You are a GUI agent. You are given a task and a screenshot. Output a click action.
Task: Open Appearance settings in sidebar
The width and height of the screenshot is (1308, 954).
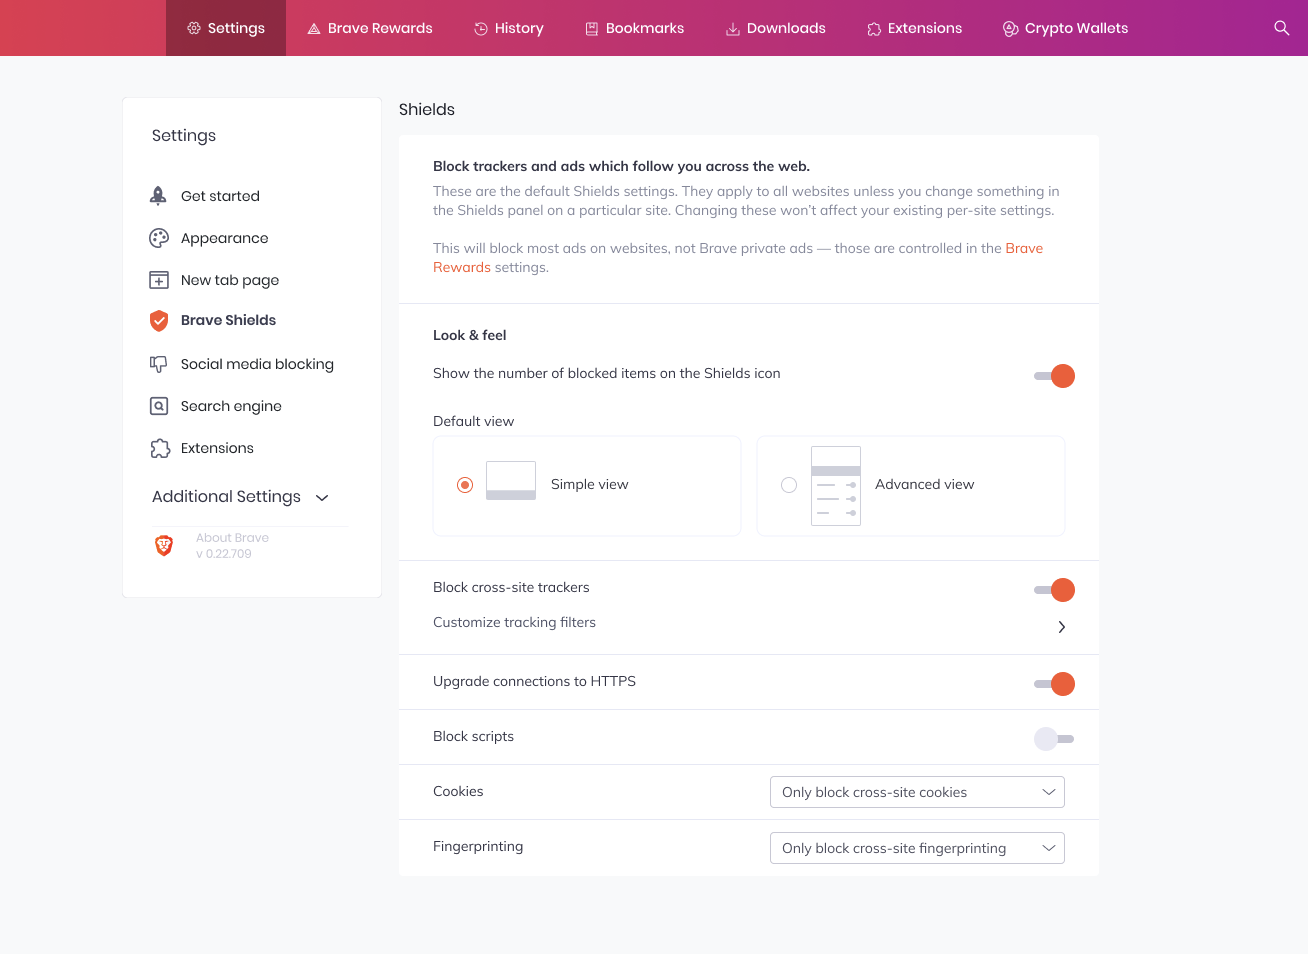pyautogui.click(x=224, y=238)
